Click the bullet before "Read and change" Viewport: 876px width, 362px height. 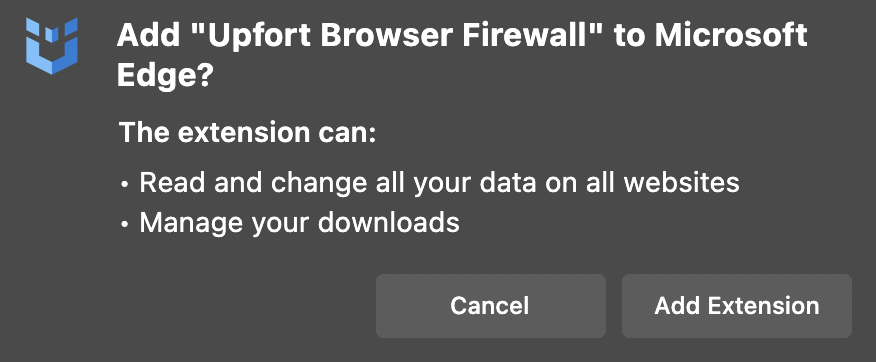pos(125,184)
